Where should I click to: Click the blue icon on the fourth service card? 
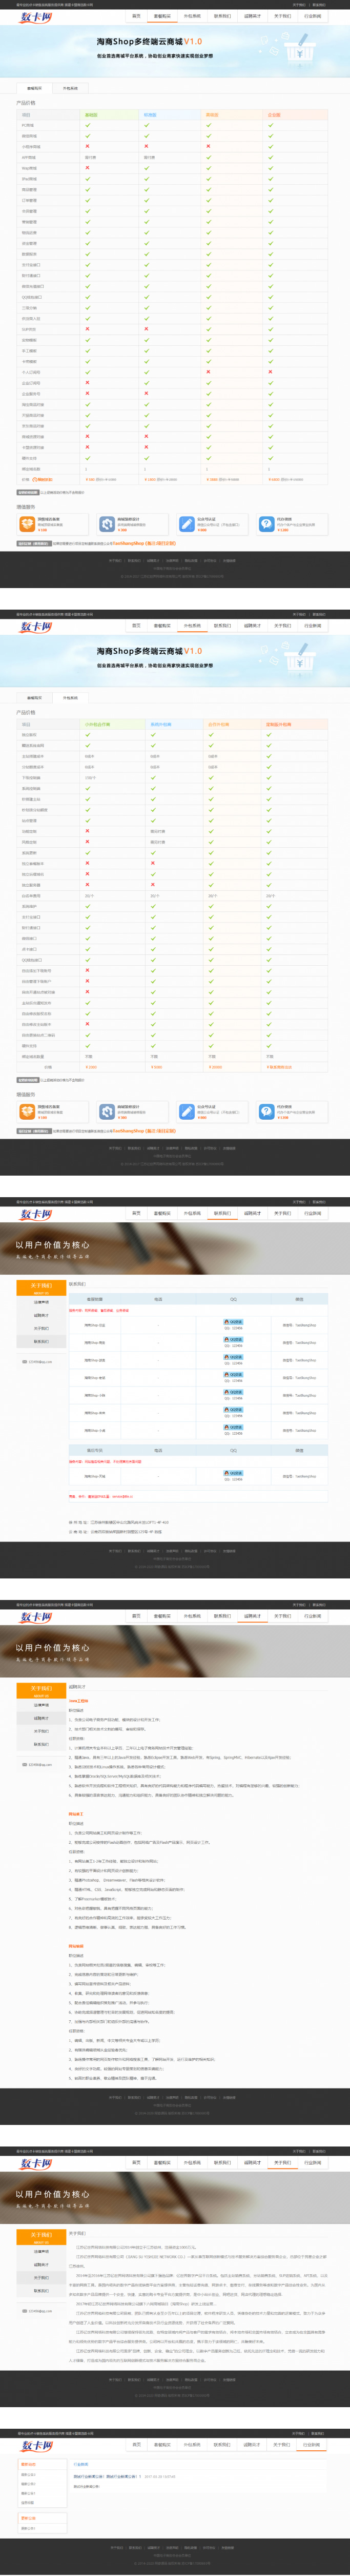(x=266, y=523)
